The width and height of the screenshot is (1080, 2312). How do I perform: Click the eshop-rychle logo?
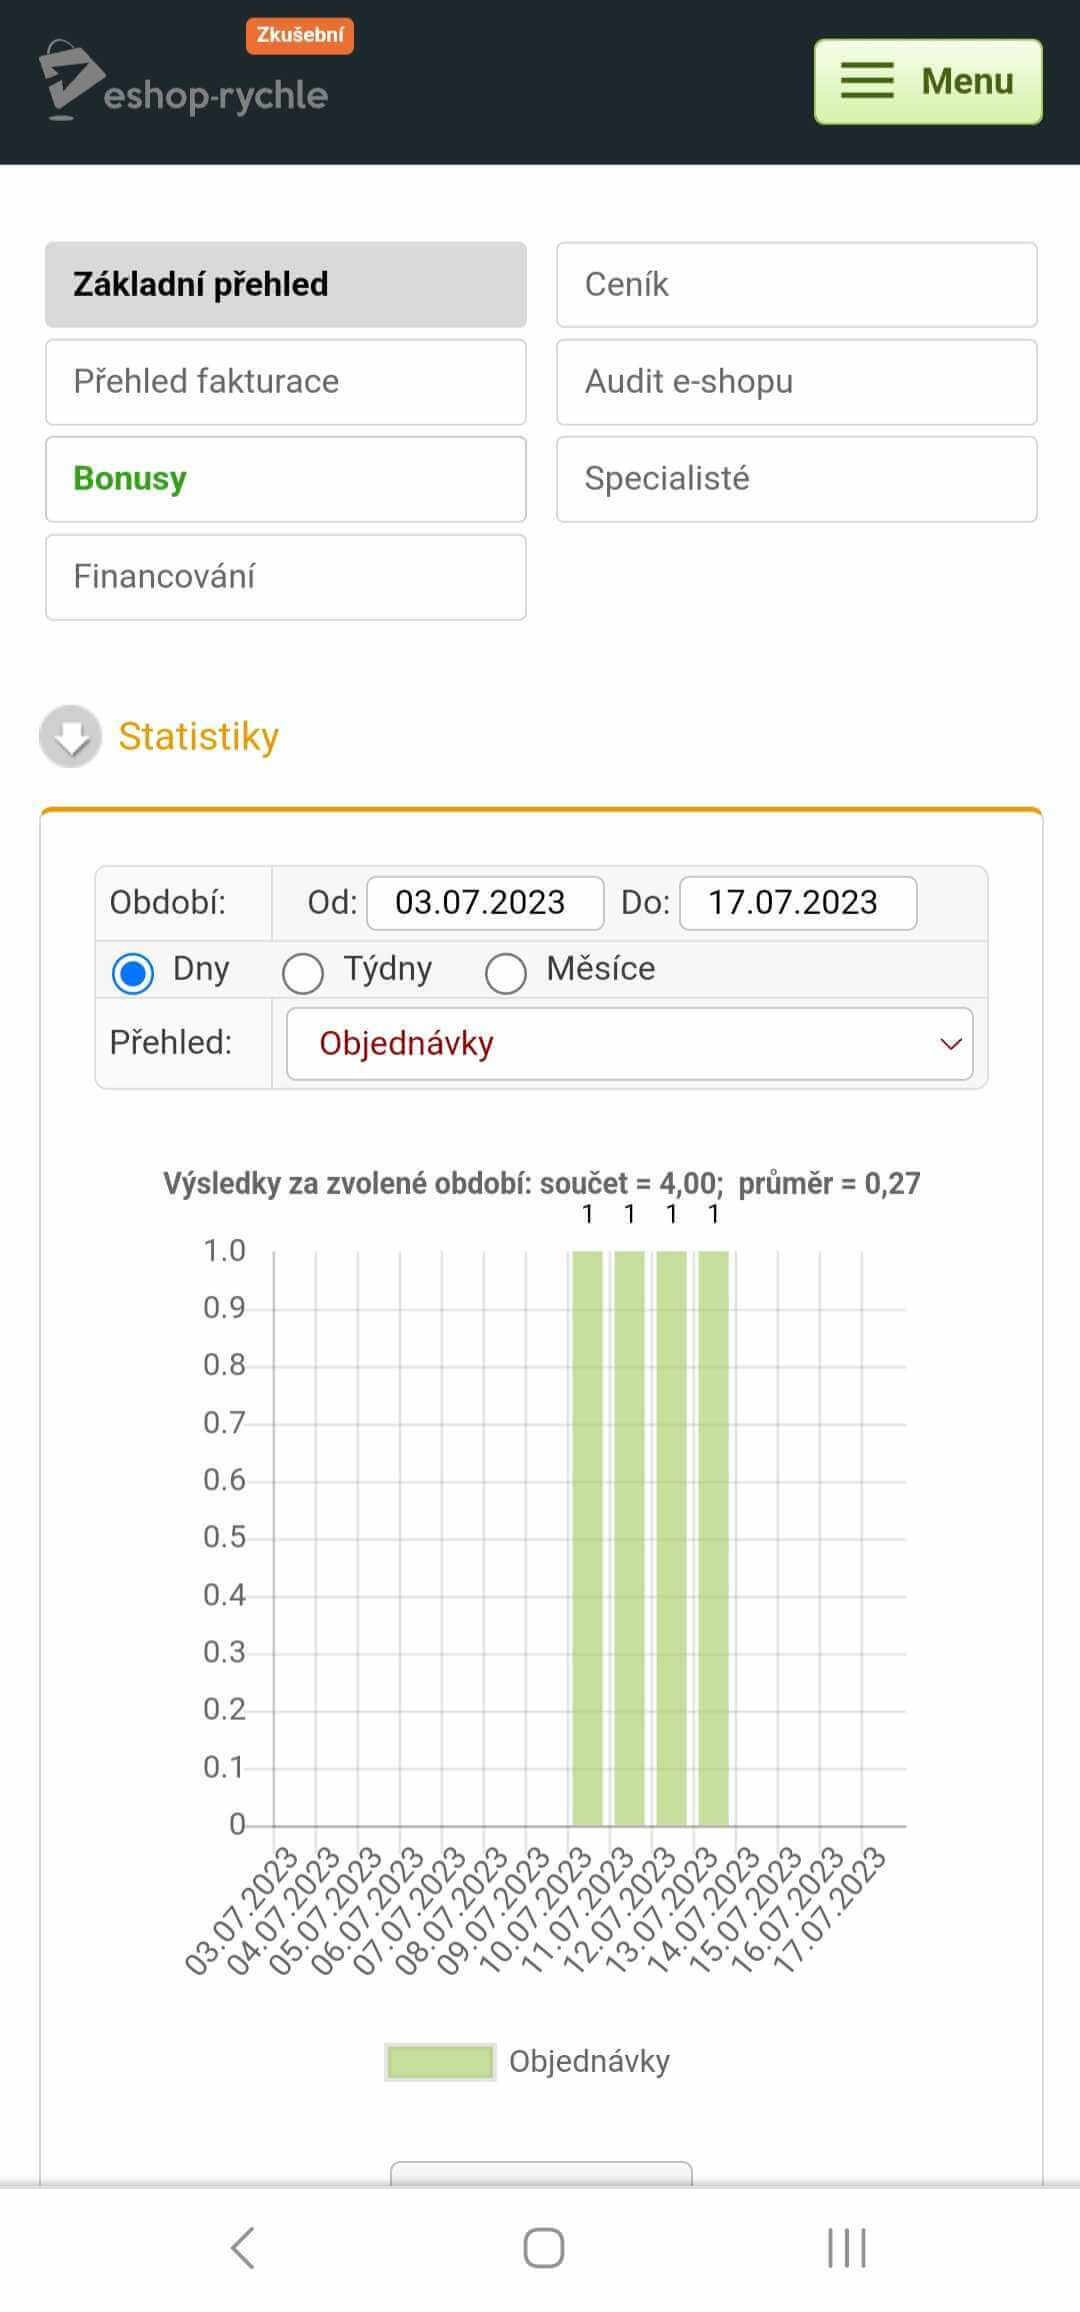point(185,85)
